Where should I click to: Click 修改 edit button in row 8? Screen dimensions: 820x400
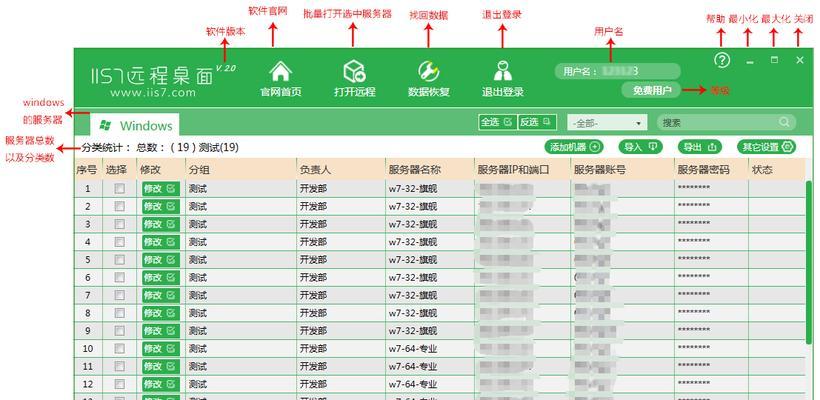pyautogui.click(x=161, y=313)
